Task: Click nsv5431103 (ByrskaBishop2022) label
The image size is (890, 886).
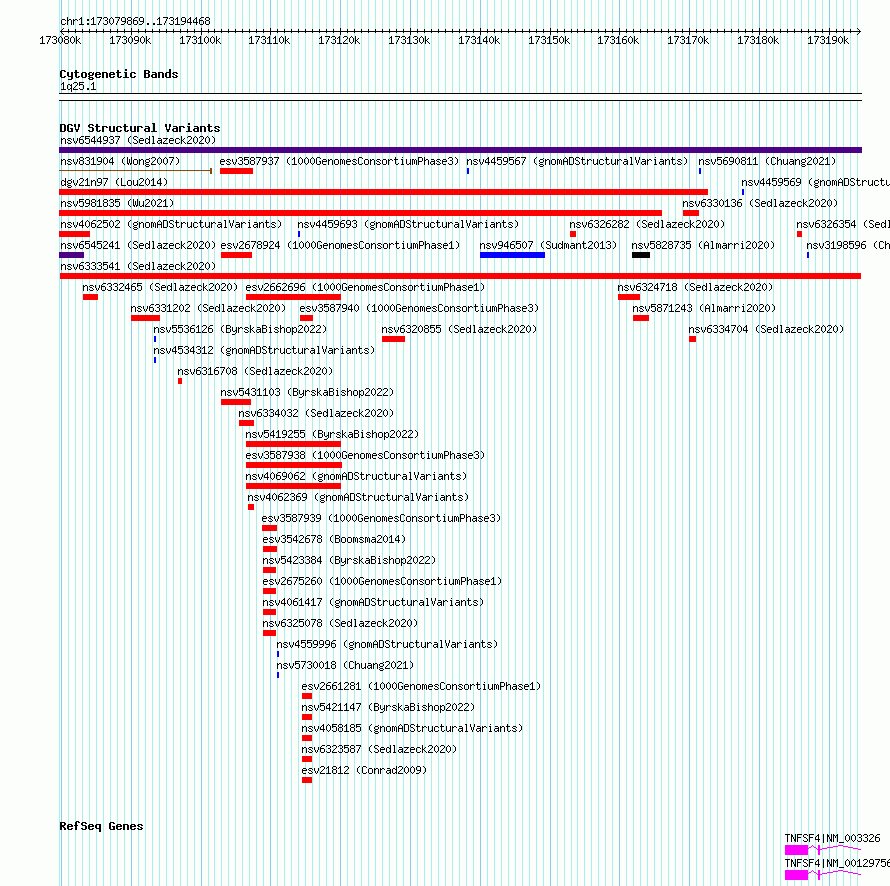Action: click(x=307, y=392)
